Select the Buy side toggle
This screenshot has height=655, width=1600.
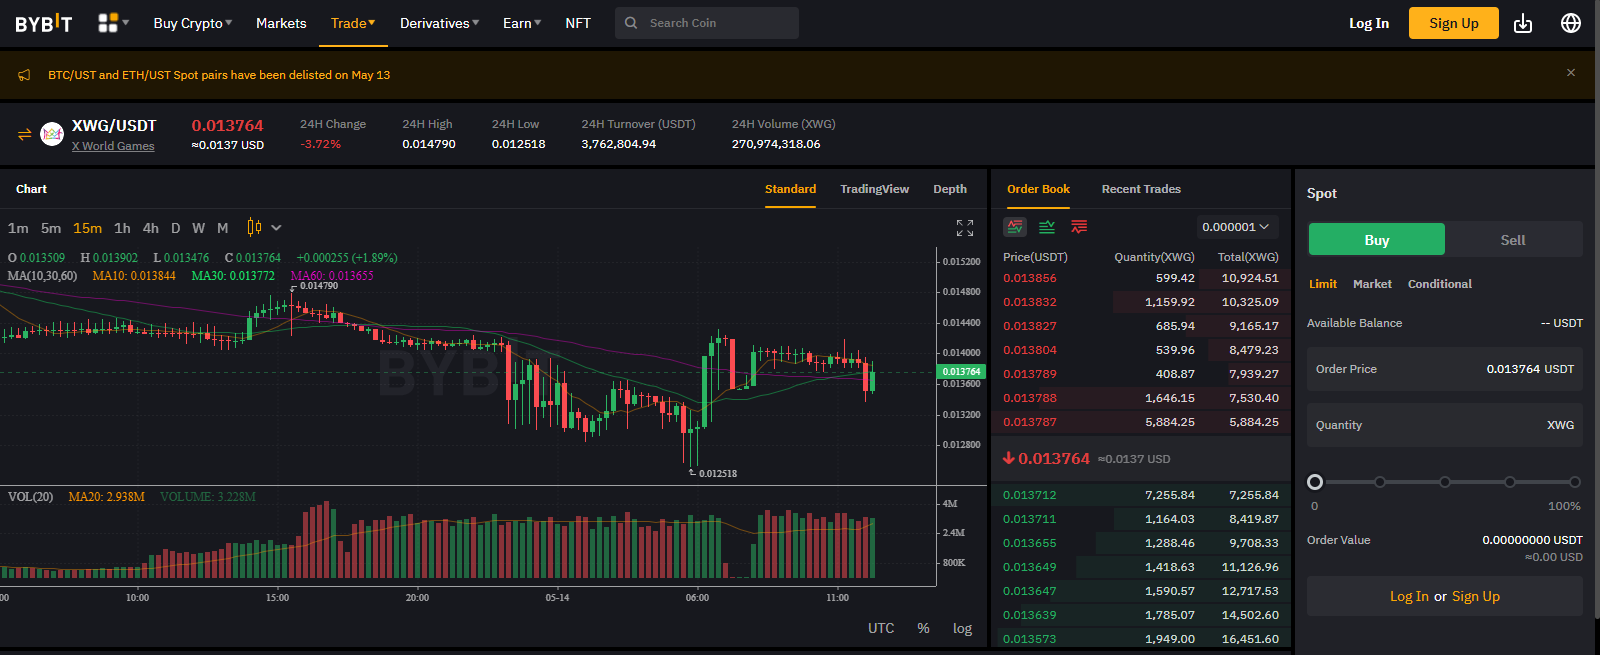pos(1377,240)
